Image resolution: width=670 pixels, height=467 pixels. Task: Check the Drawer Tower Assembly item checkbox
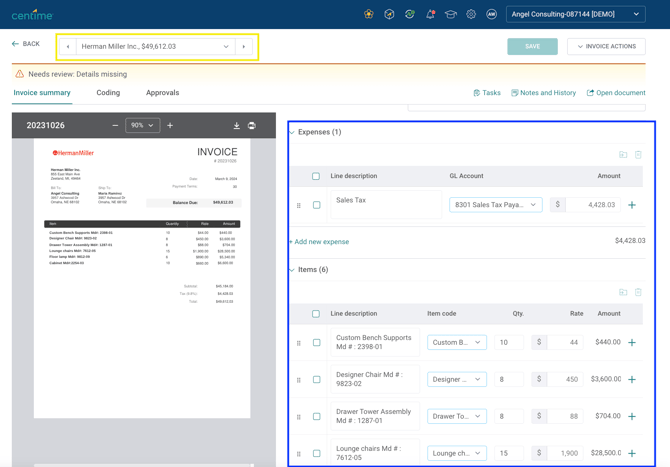coord(317,417)
